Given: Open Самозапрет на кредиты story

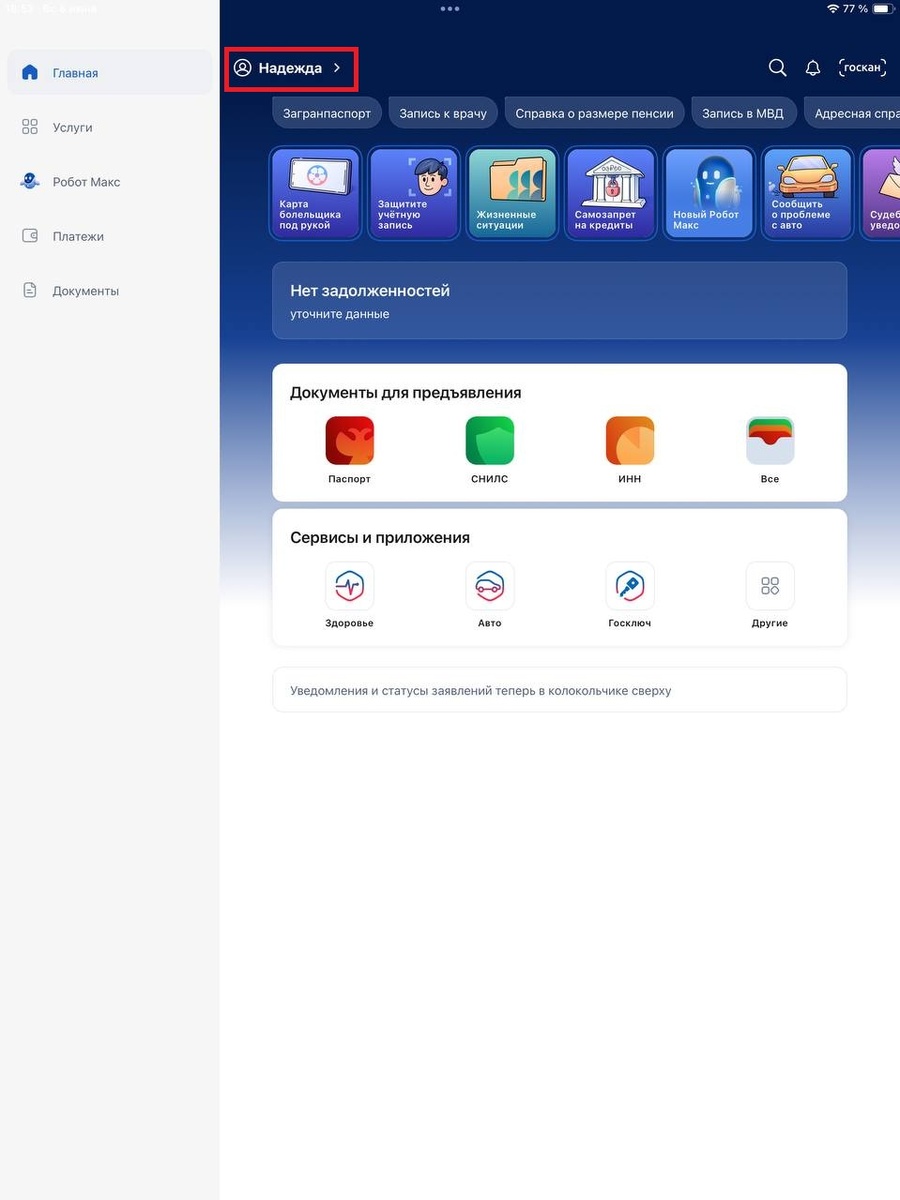Looking at the screenshot, I should 611,193.
